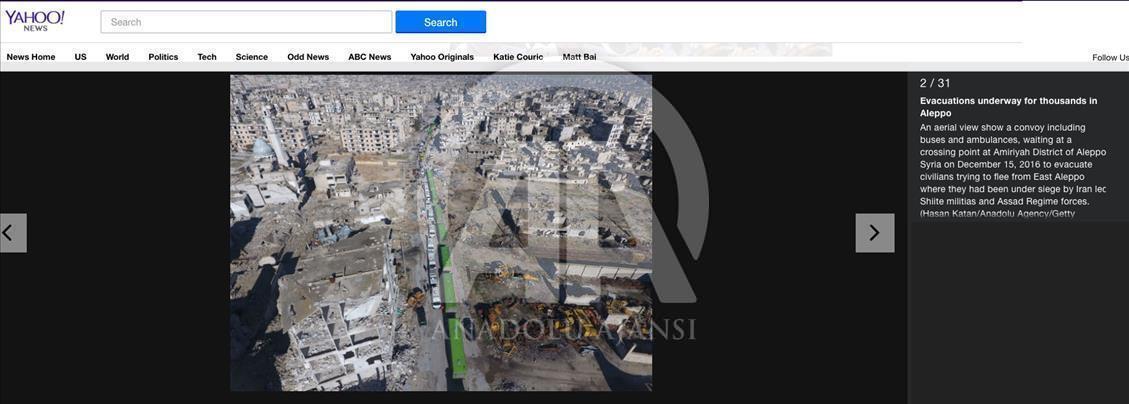
Task: Visit the Matt Bai page
Action: (x=579, y=57)
